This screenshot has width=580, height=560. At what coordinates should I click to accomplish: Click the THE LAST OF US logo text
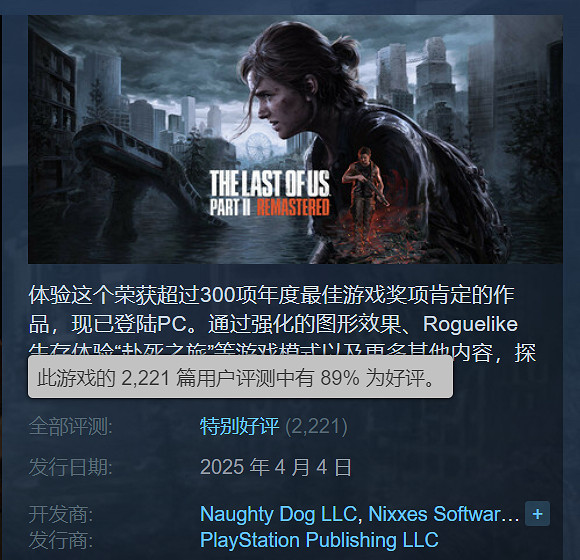click(x=270, y=183)
